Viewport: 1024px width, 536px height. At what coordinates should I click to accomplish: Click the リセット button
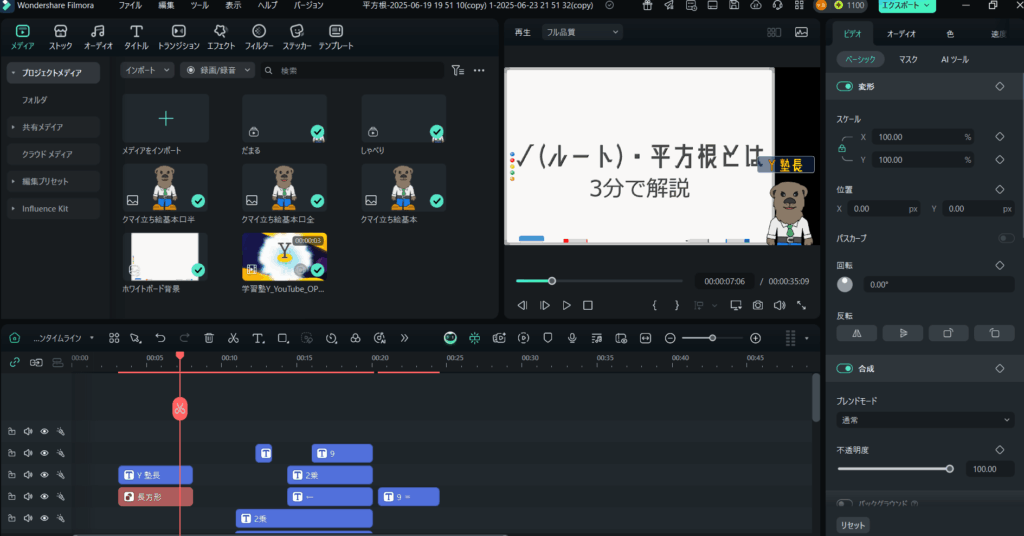853,525
